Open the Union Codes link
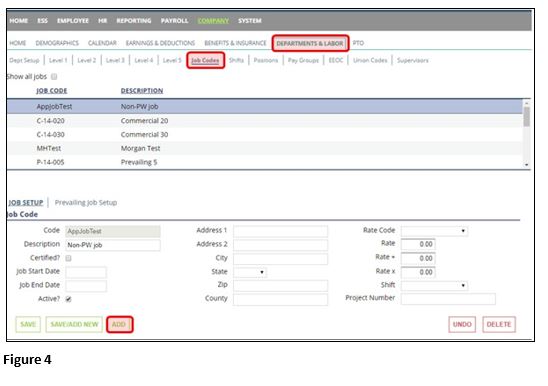 370,60
